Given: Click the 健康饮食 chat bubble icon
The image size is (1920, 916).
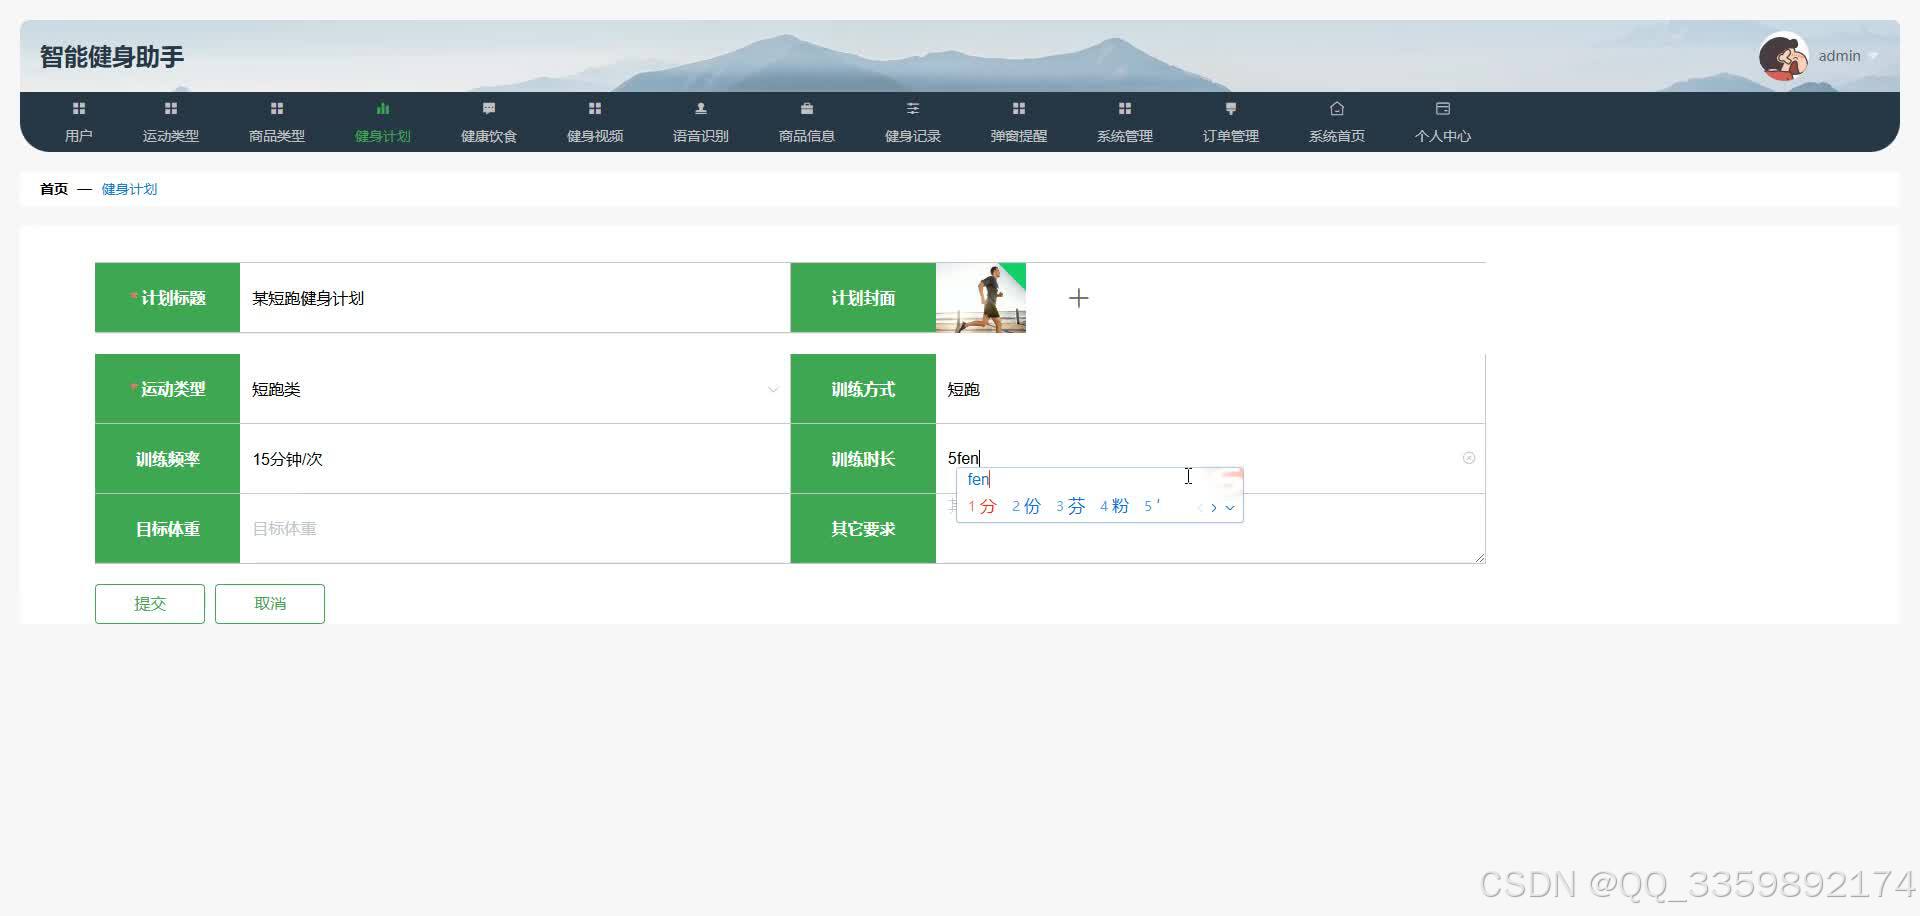Looking at the screenshot, I should click(489, 108).
